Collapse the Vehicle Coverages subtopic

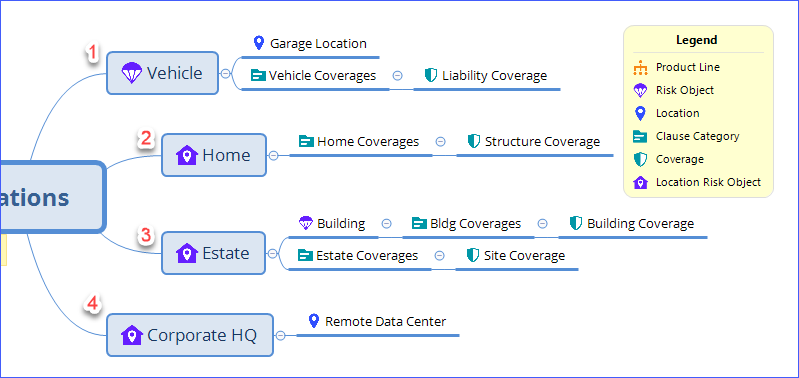tap(398, 76)
